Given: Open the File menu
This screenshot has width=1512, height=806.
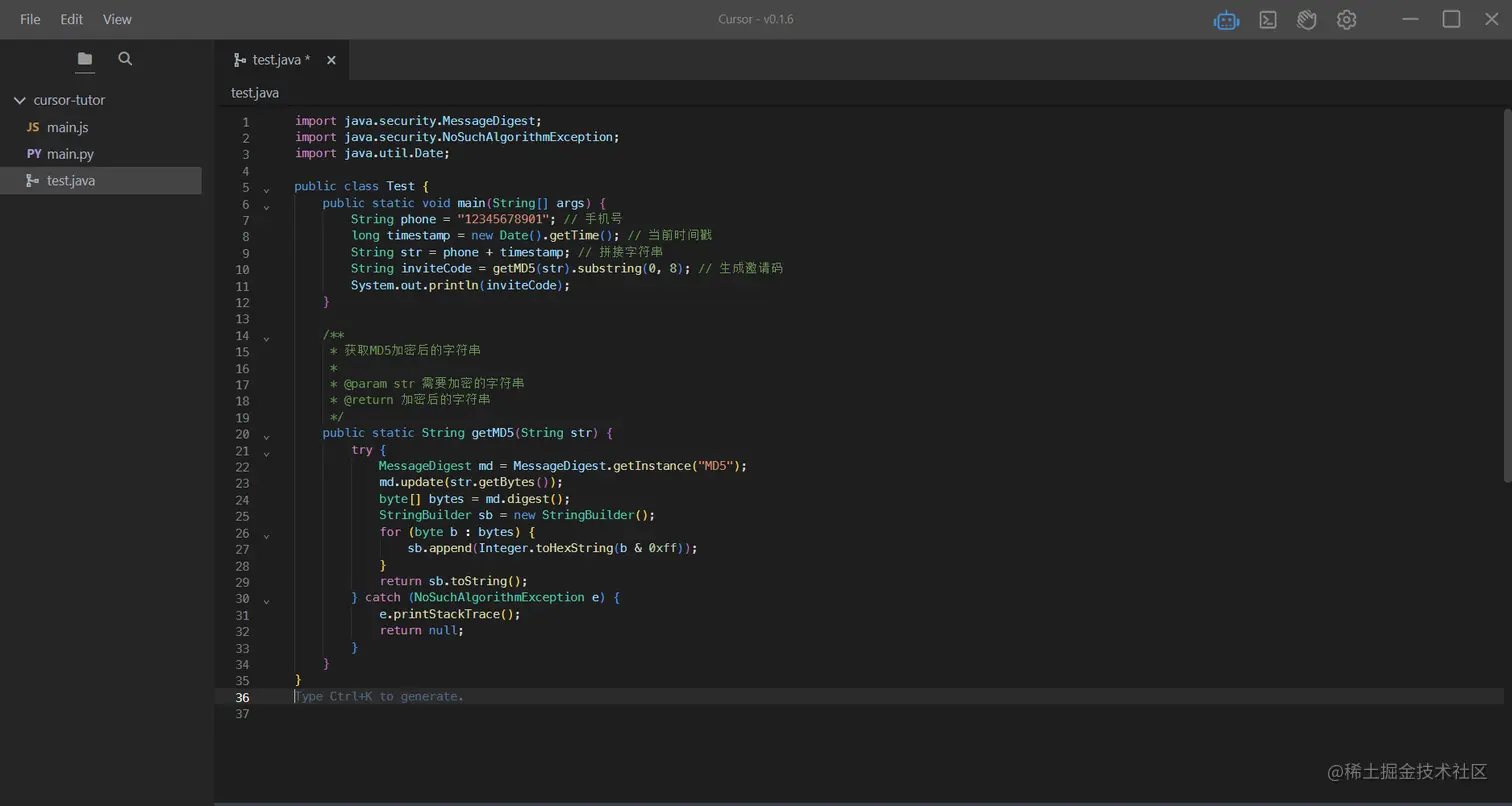Looking at the screenshot, I should tap(30, 19).
